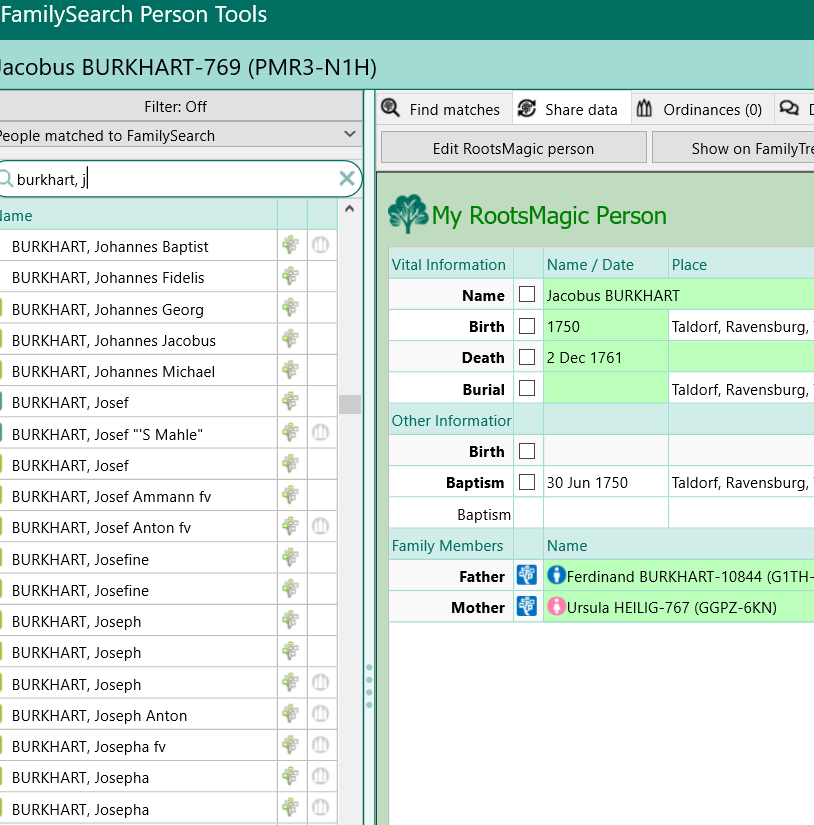Click temple ordinance icon for Joseph Anton
Image resolution: width=814 pixels, height=825 pixels.
pos(320,714)
